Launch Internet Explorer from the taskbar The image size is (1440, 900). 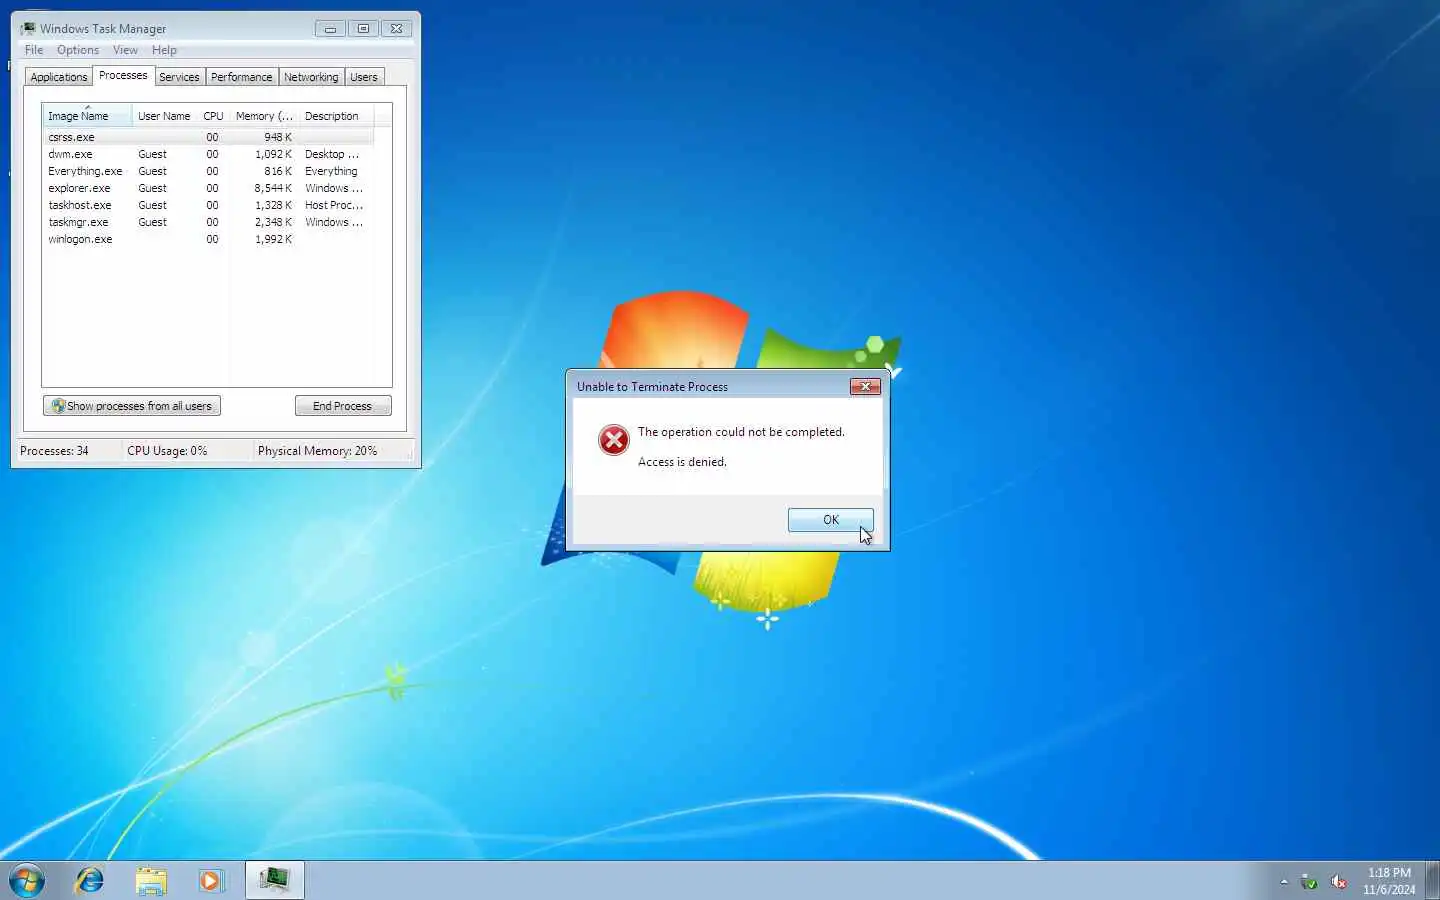point(90,881)
